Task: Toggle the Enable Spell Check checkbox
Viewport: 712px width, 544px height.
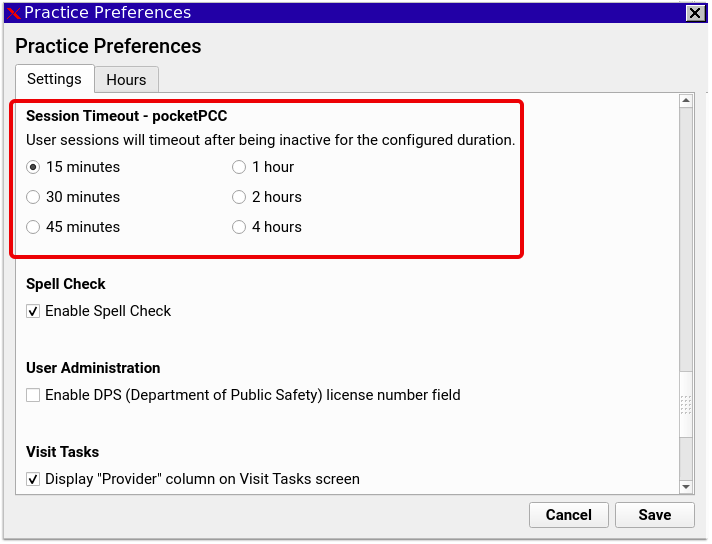Action: [33, 311]
